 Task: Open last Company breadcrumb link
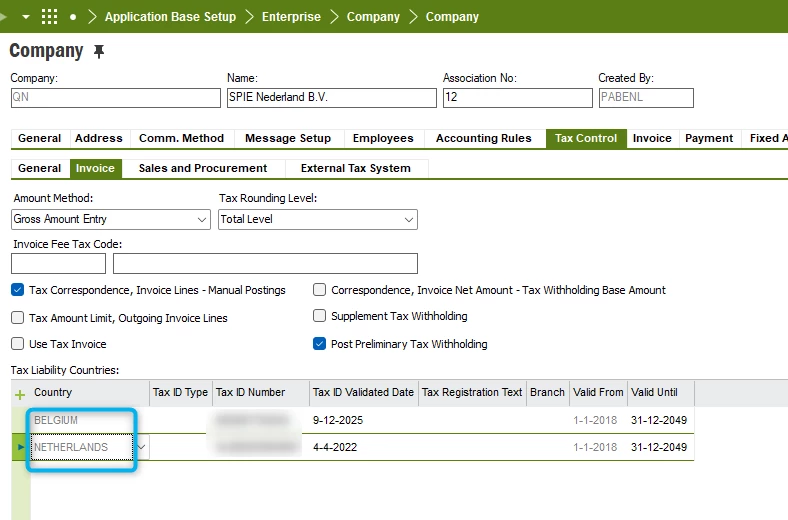(452, 17)
